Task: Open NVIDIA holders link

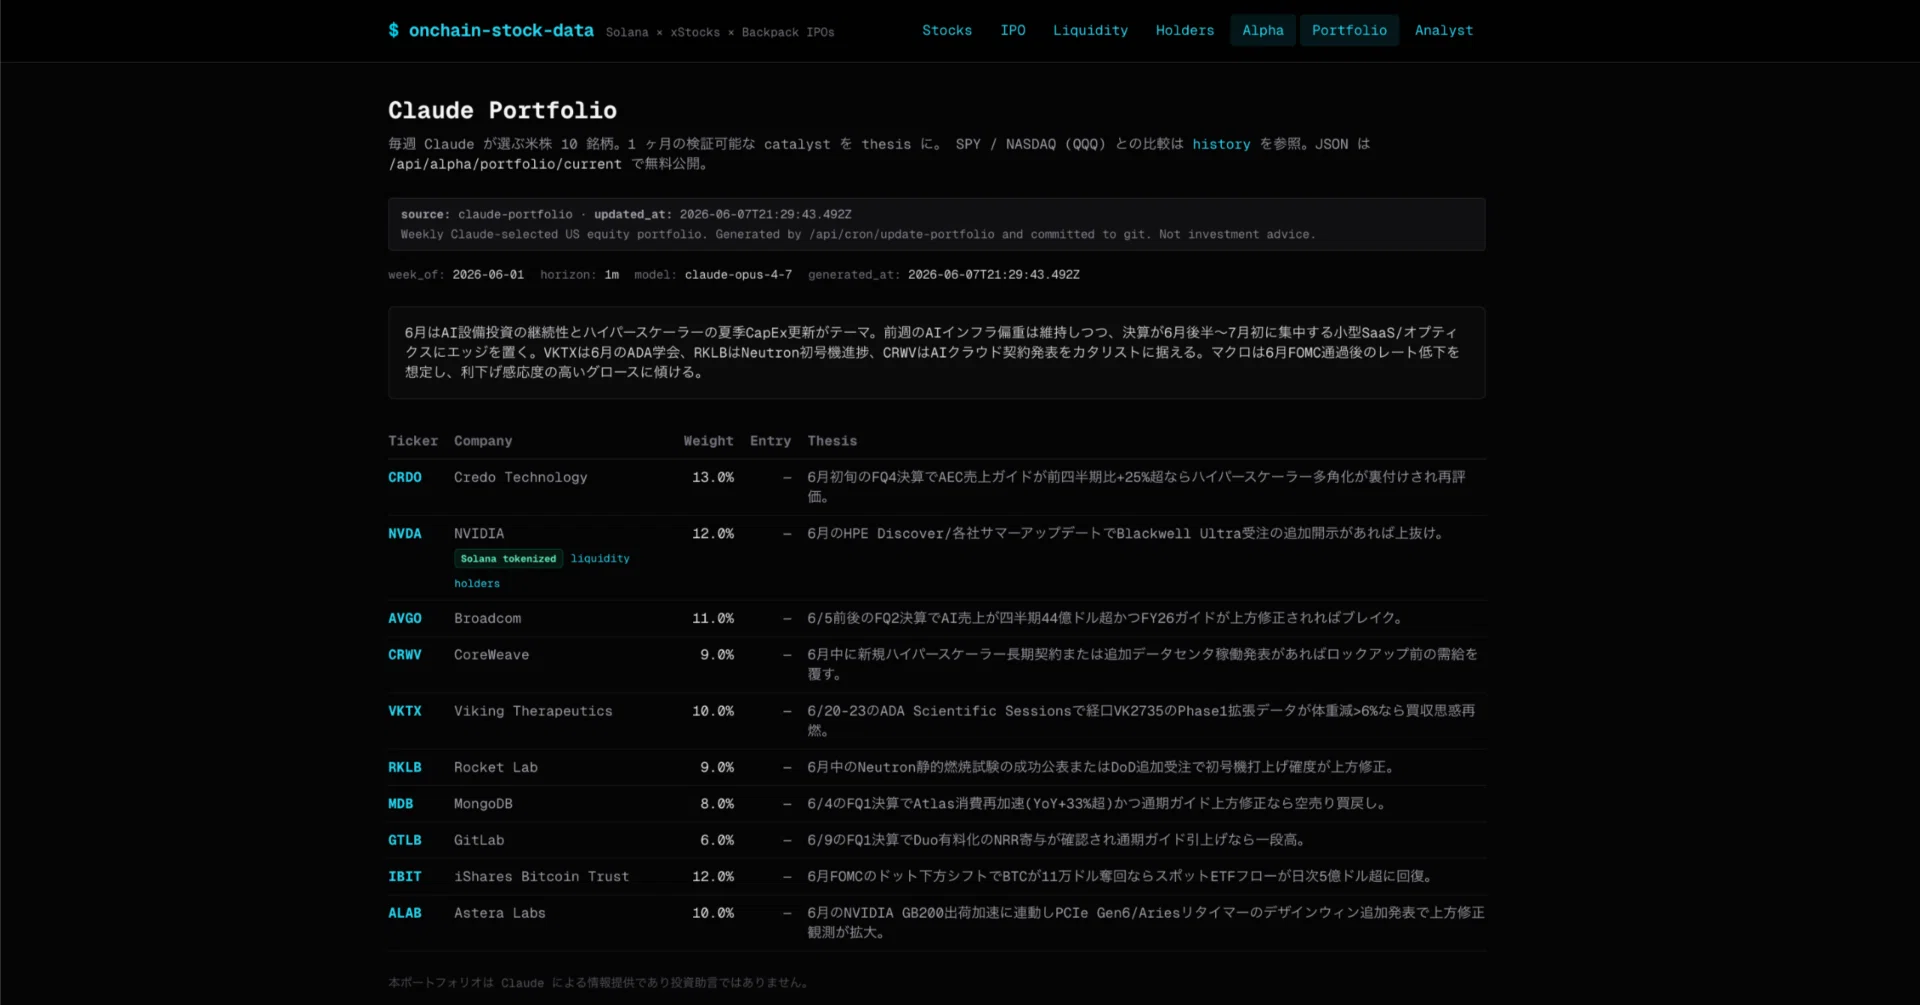Action: (x=477, y=583)
